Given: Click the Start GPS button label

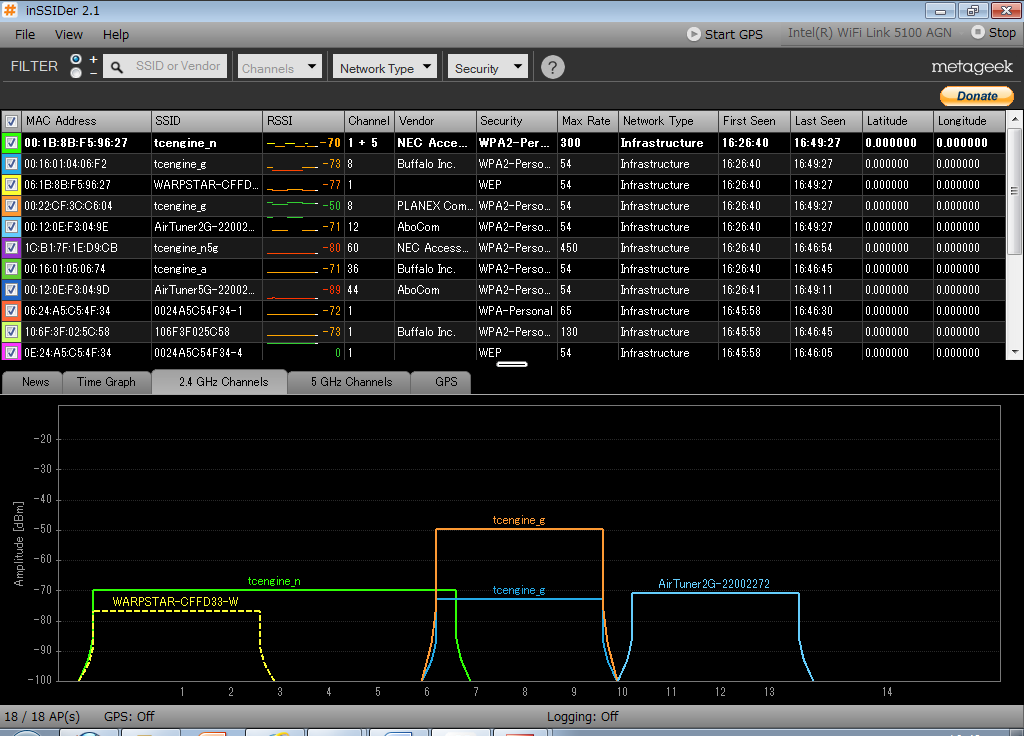Looking at the screenshot, I should coord(733,35).
